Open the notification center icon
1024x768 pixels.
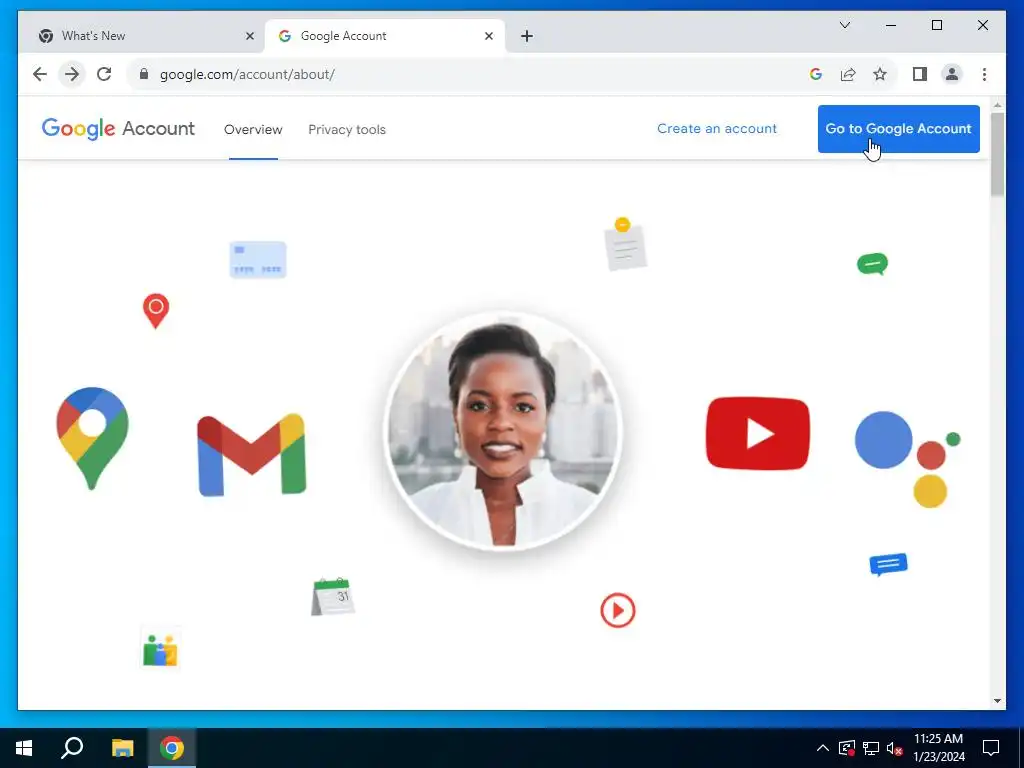[x=991, y=748]
